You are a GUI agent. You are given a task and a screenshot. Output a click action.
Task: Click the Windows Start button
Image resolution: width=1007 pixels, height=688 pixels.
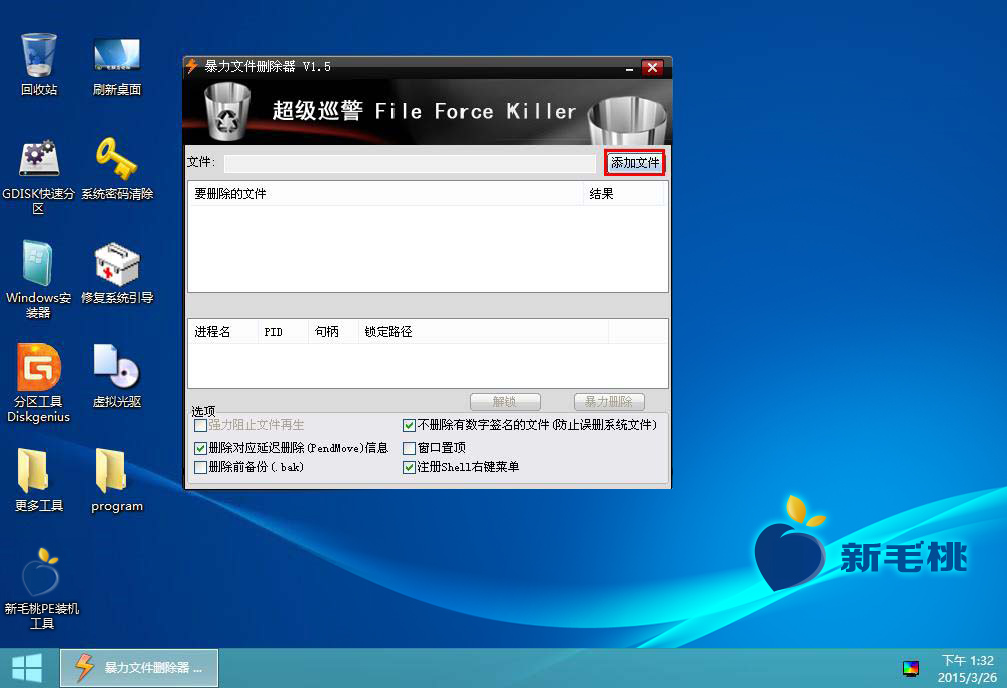(x=27, y=668)
